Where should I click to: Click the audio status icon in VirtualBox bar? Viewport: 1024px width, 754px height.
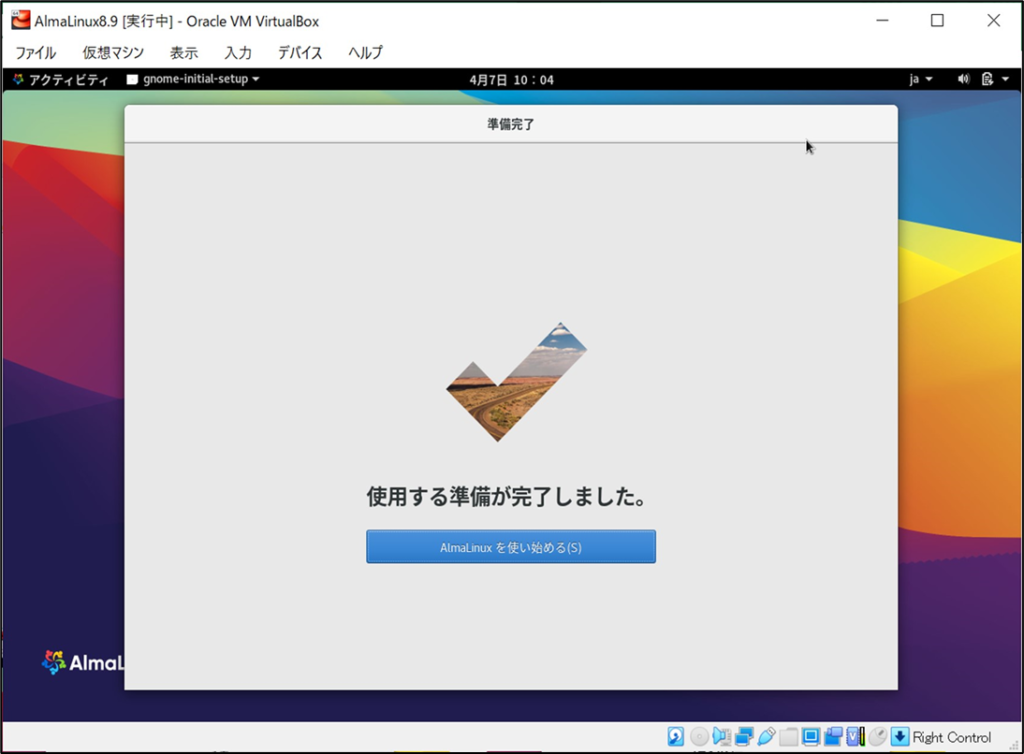722,737
